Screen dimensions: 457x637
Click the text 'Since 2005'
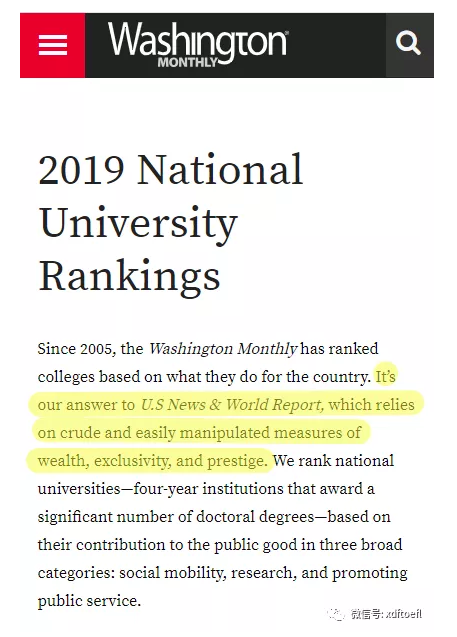[76, 349]
